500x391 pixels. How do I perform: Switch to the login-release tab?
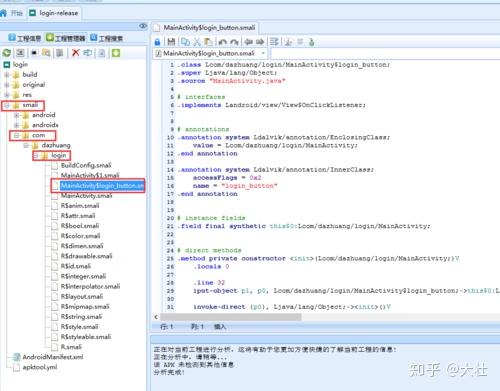54,13
